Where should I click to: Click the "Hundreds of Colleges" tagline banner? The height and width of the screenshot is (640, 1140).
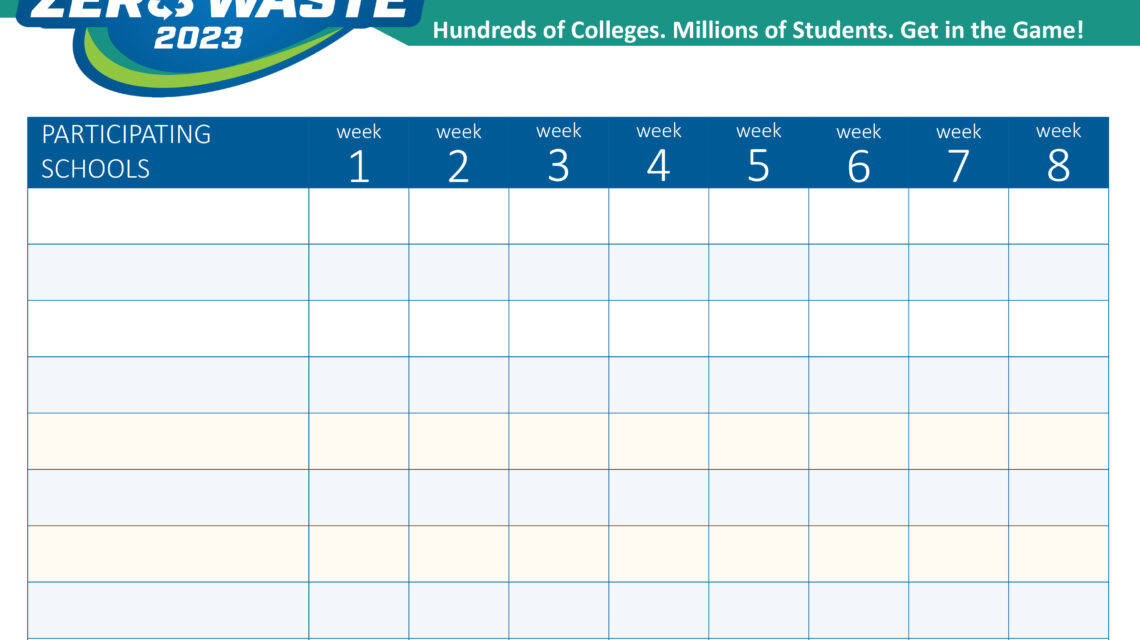tap(757, 30)
